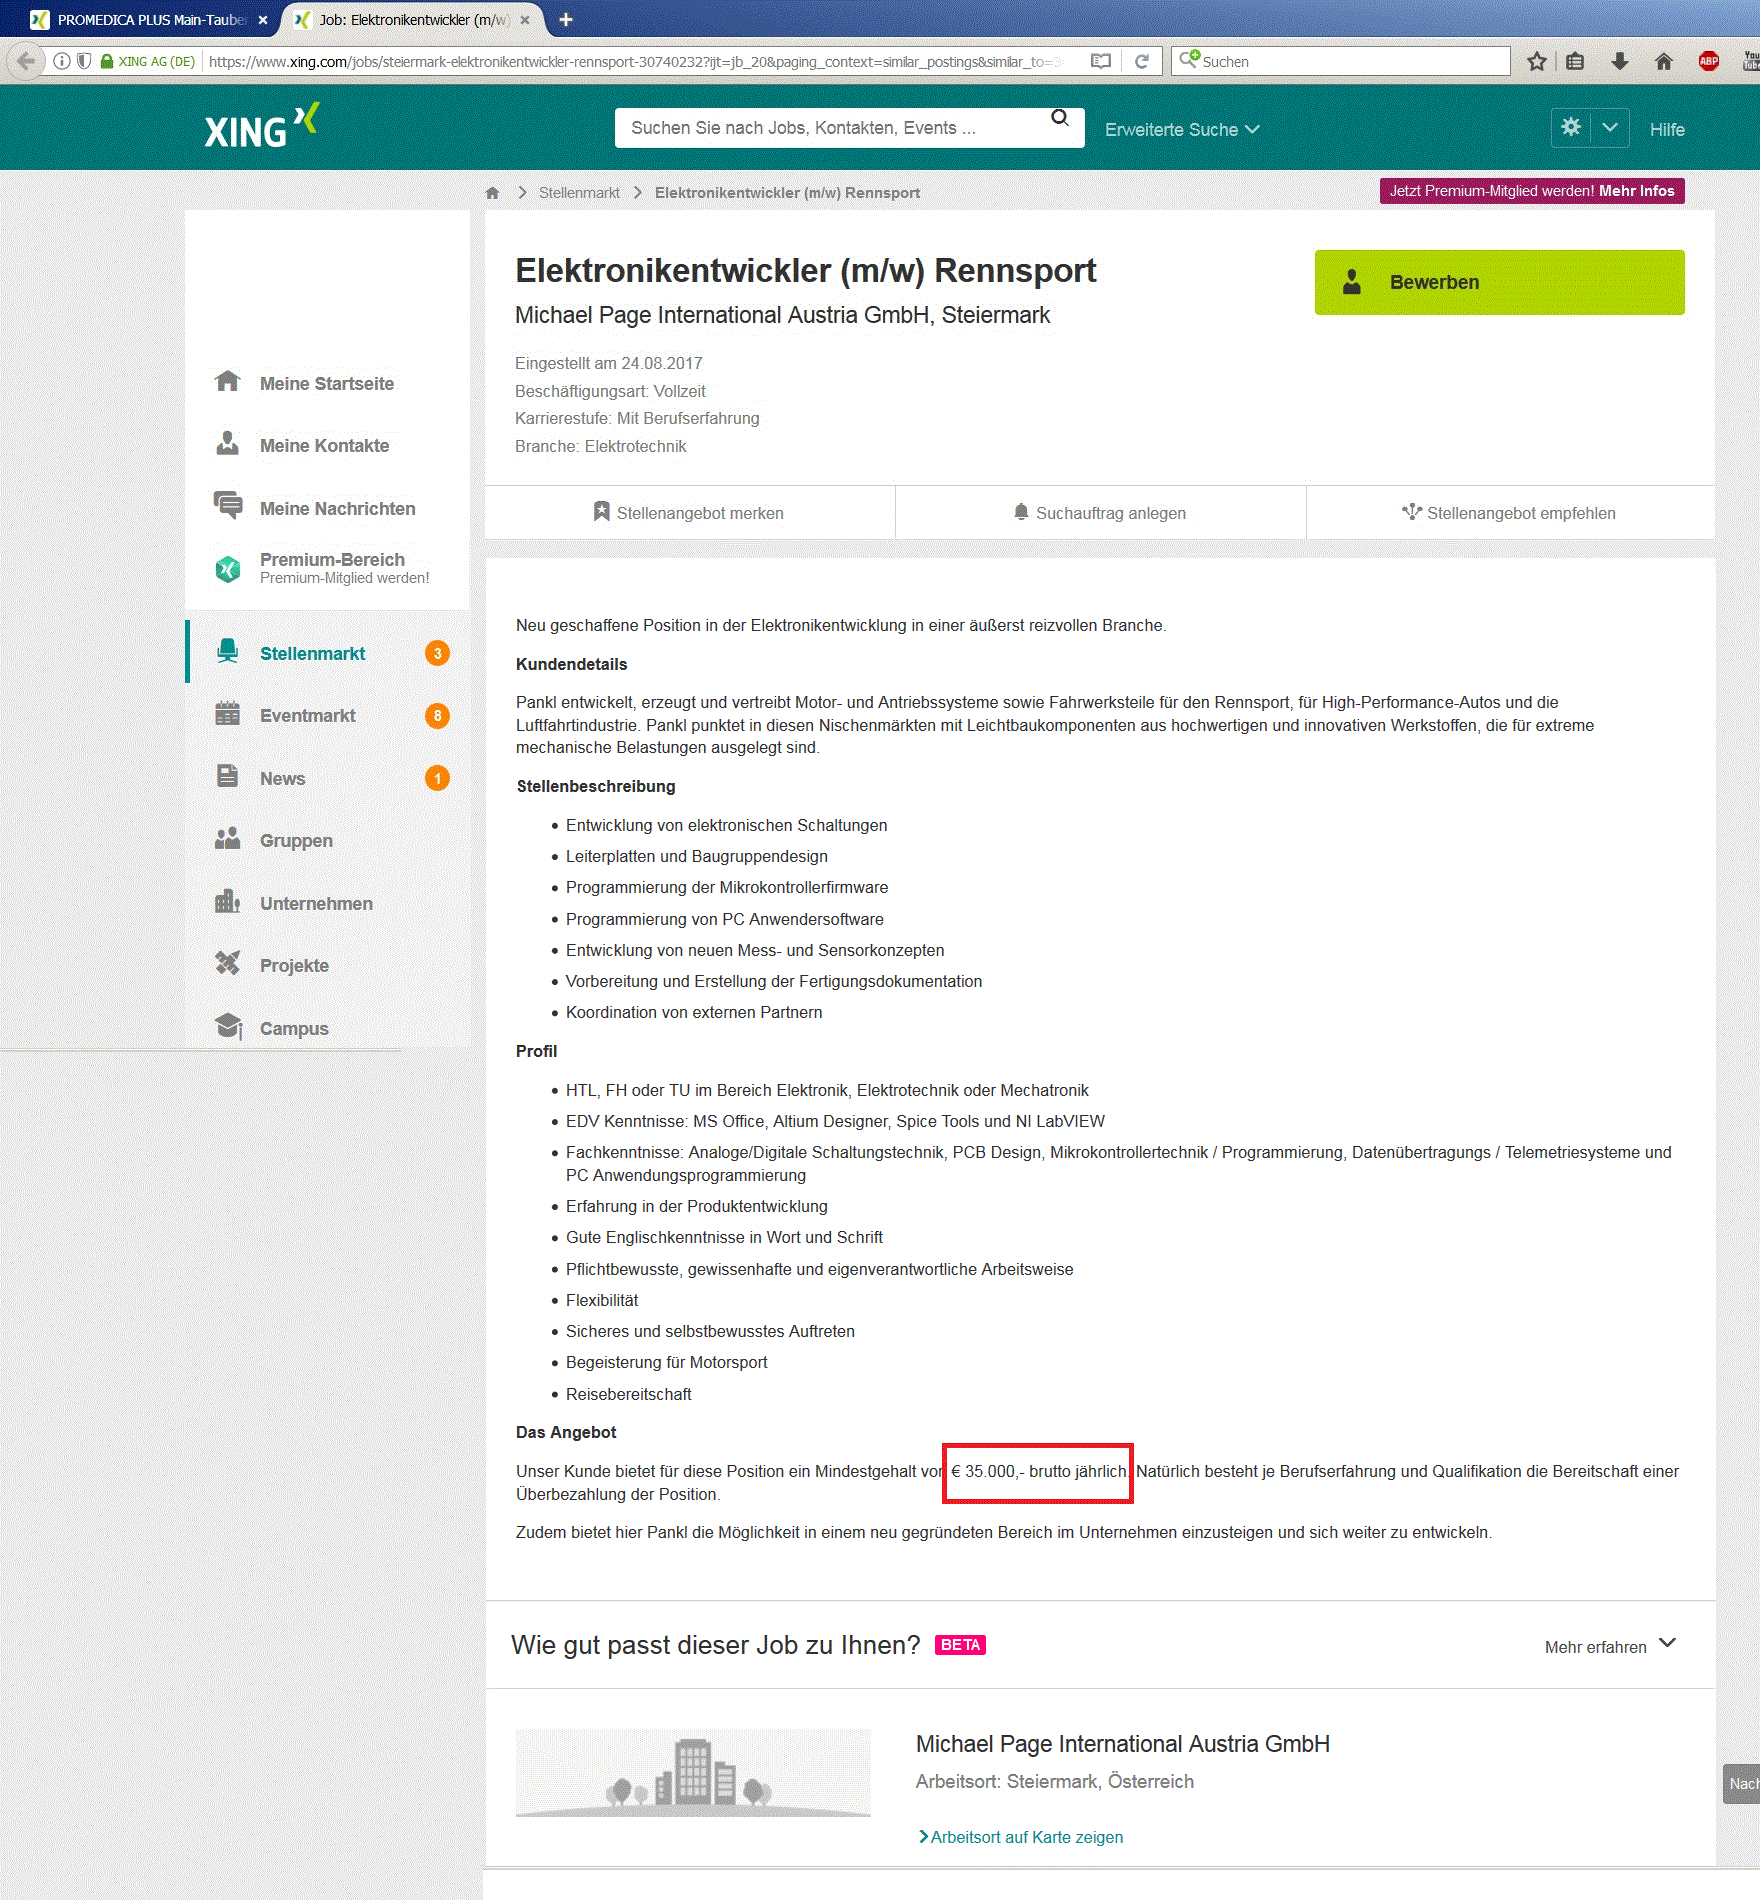This screenshot has width=1760, height=1900.
Task: Expand Mehr erfahren section
Action: tap(1610, 1646)
